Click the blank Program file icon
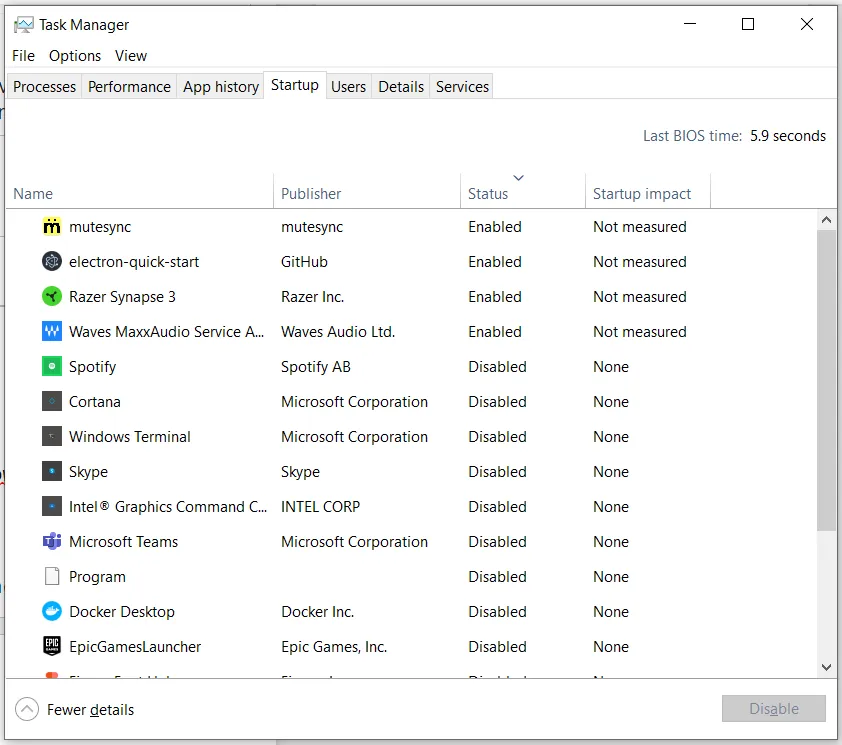 click(52, 576)
